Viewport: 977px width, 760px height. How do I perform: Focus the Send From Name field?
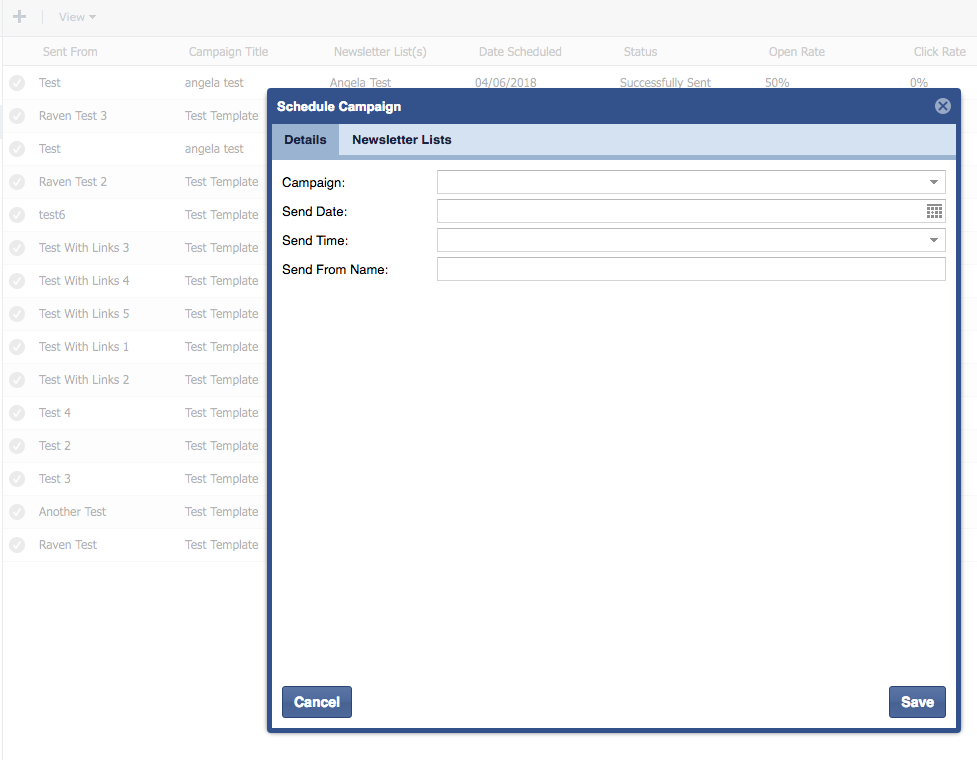click(690, 269)
